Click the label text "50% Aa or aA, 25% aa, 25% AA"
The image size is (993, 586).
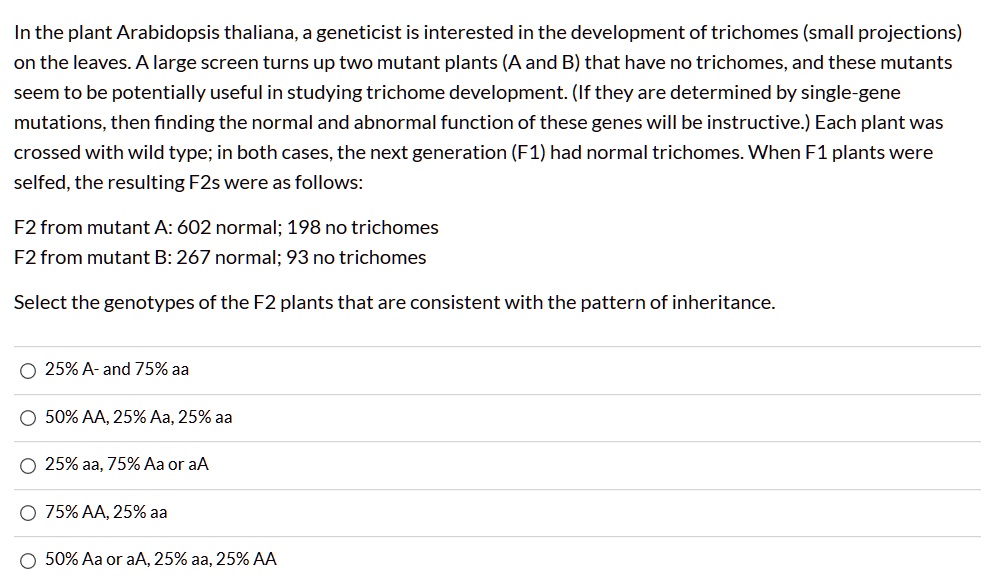click(x=161, y=559)
